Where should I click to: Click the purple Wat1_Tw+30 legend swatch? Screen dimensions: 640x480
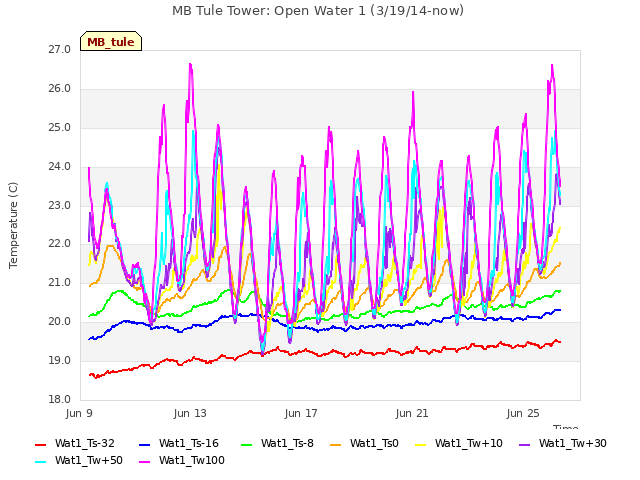524,444
